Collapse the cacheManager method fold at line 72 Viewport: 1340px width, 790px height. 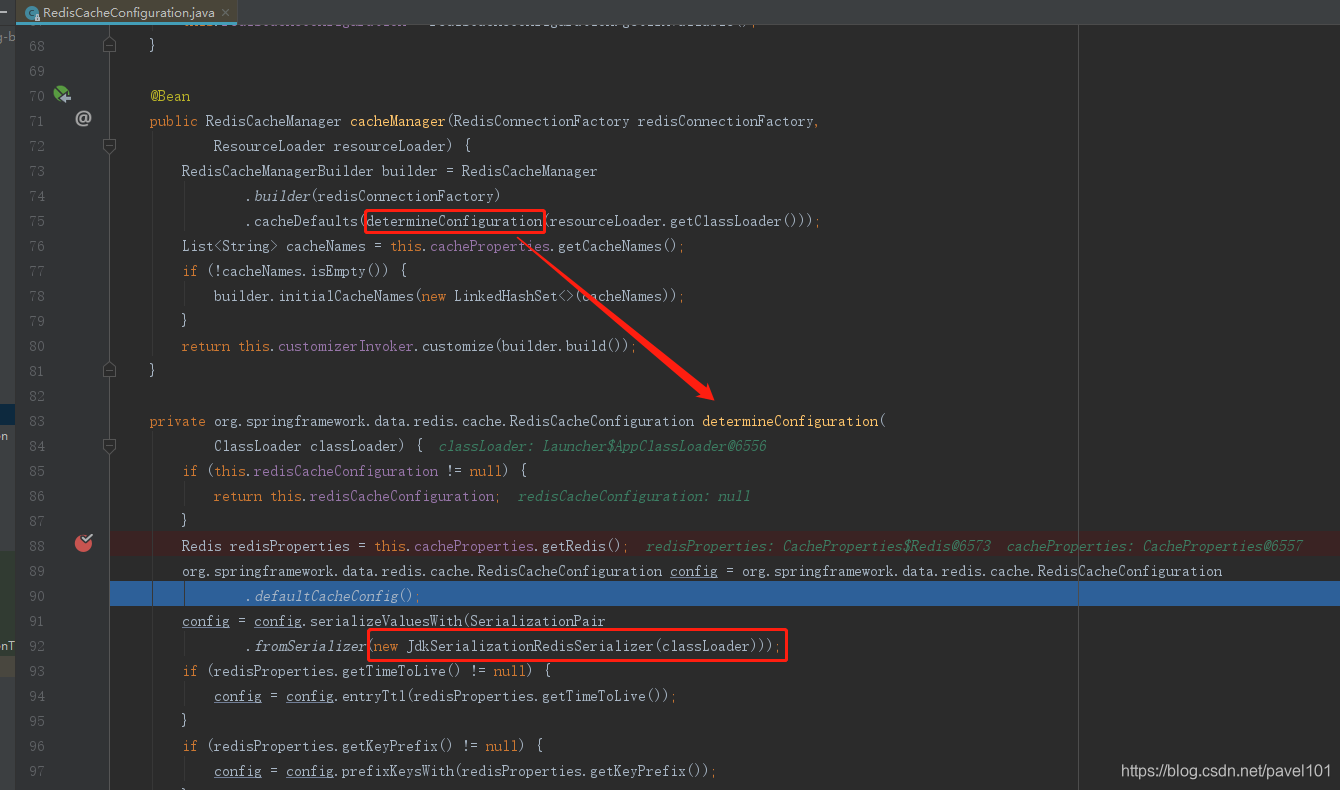(x=110, y=145)
